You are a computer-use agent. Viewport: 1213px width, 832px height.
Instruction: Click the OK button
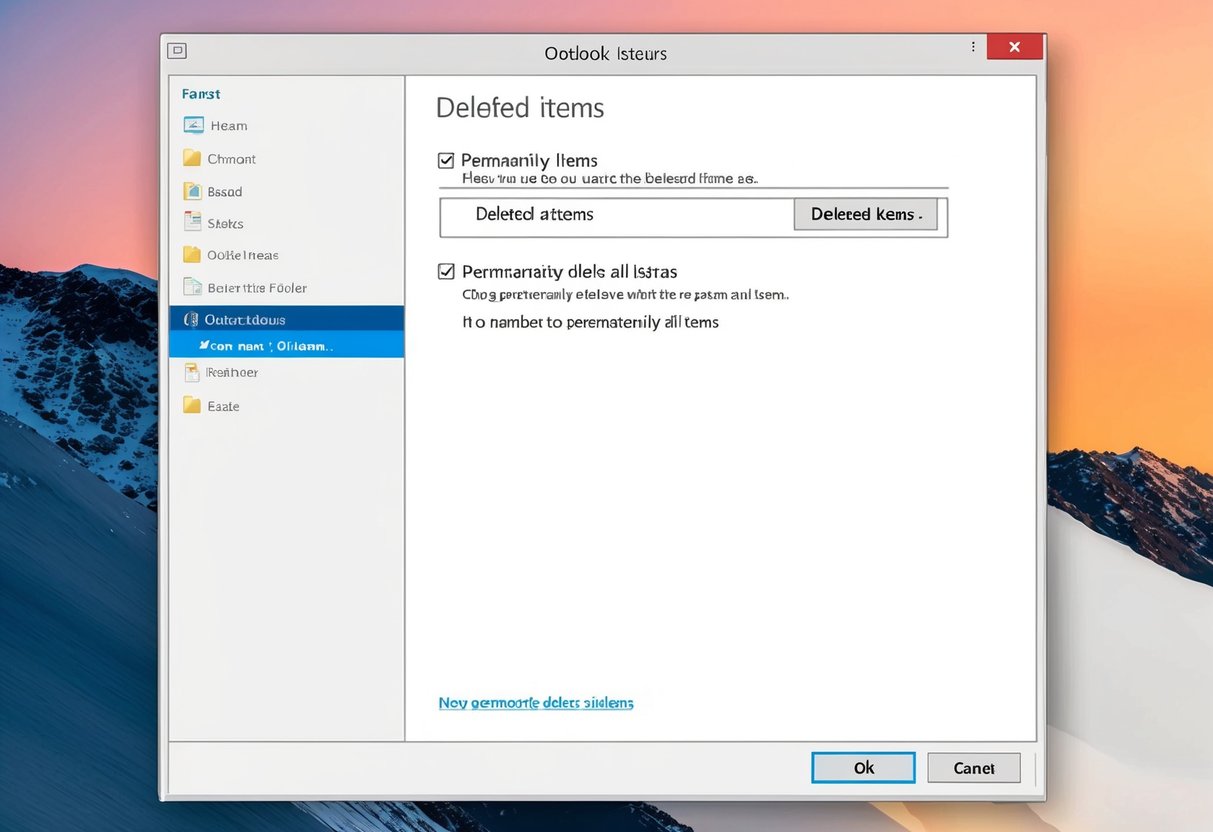pyautogui.click(x=863, y=767)
